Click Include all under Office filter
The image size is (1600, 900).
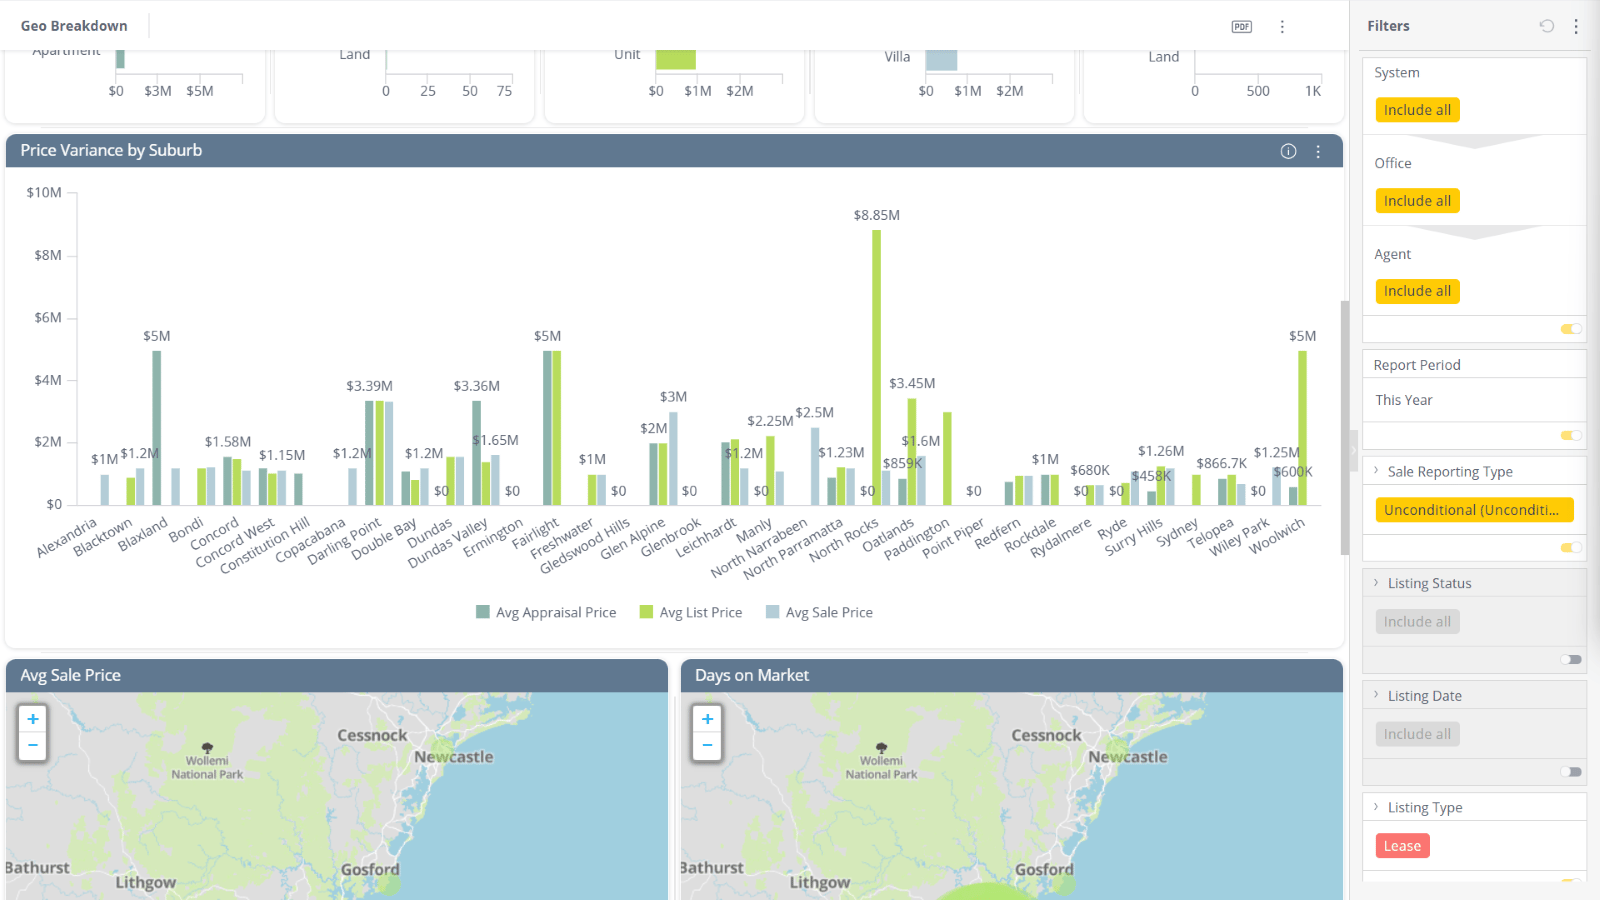pyautogui.click(x=1417, y=201)
